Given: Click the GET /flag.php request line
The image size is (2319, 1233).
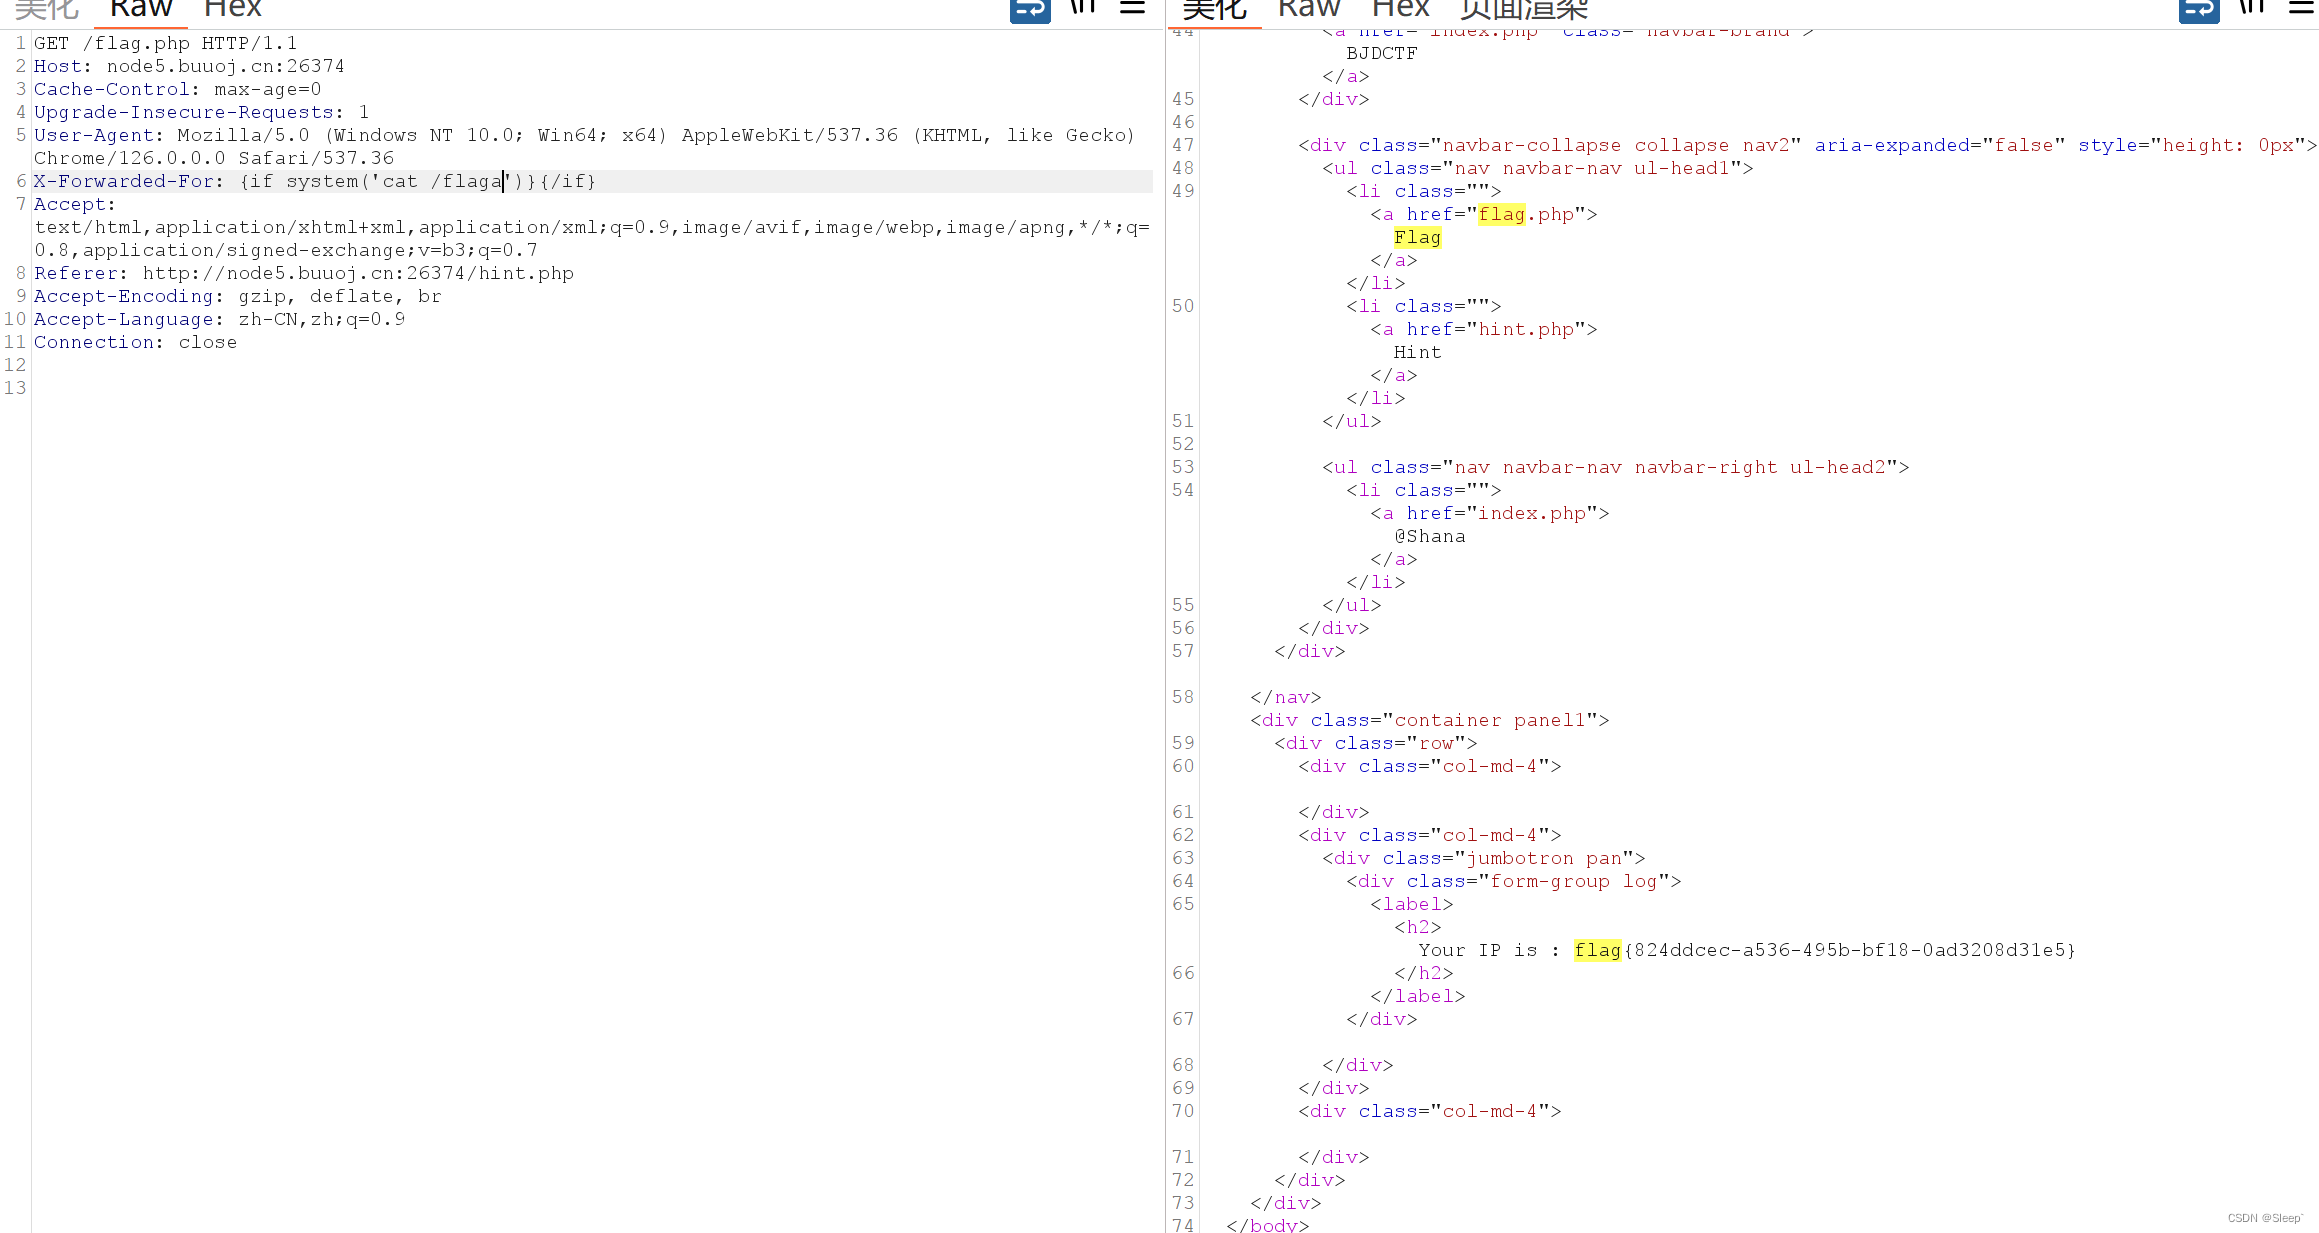Looking at the screenshot, I should coord(165,43).
